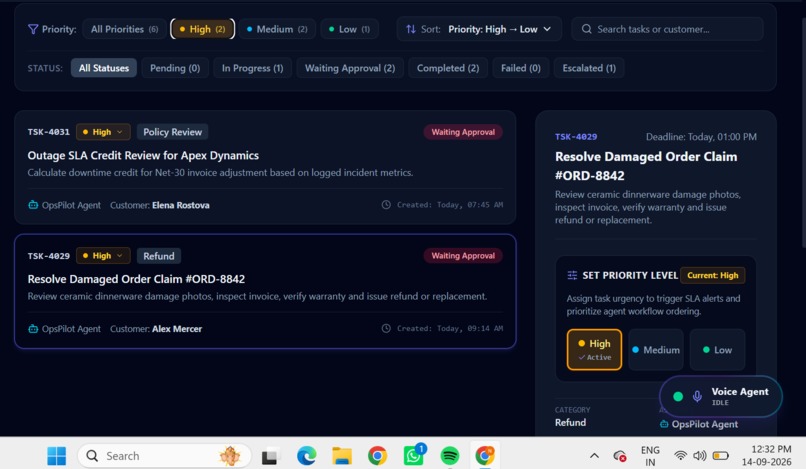The height and width of the screenshot is (469, 806).
Task: Set task priority to Medium in details panel
Action: 656,350
